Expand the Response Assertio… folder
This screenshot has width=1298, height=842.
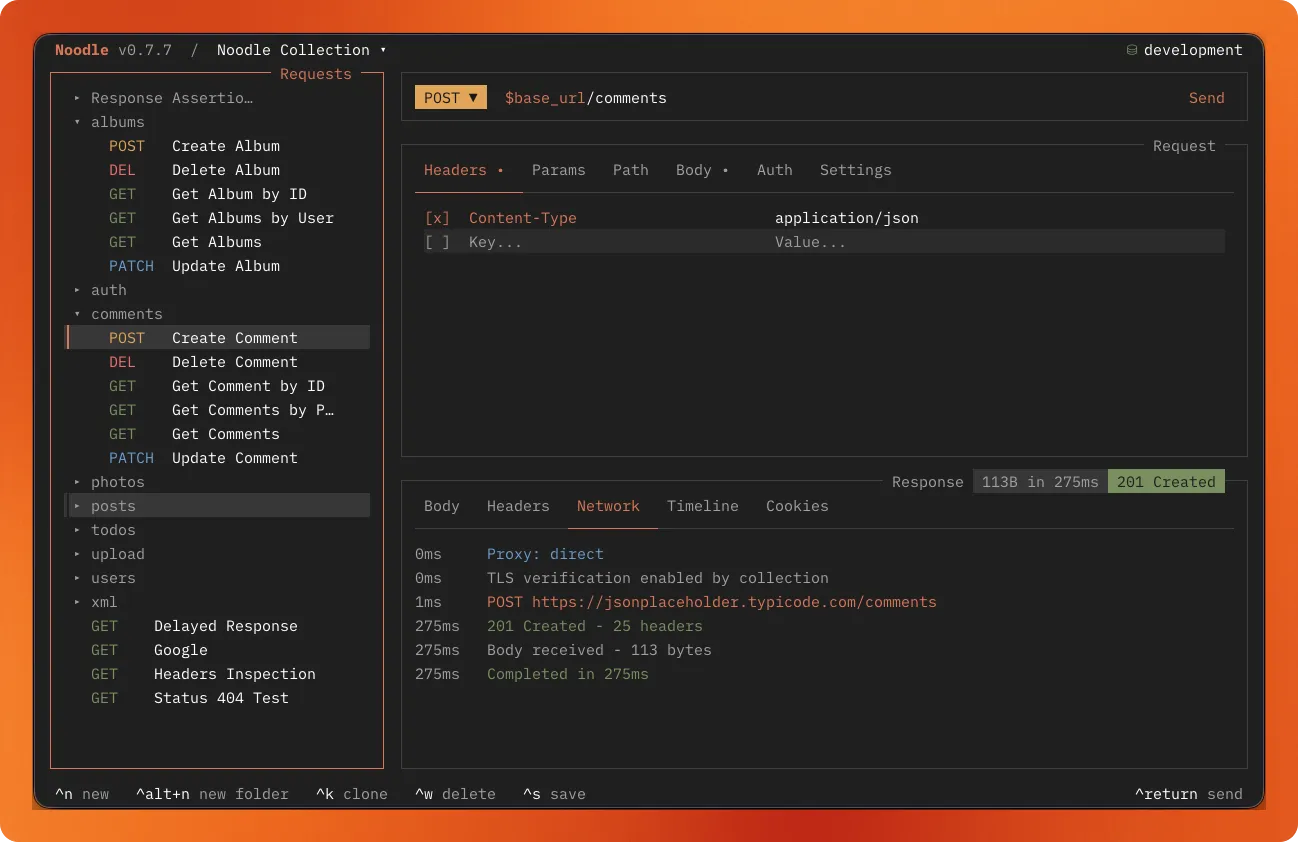click(x=163, y=98)
